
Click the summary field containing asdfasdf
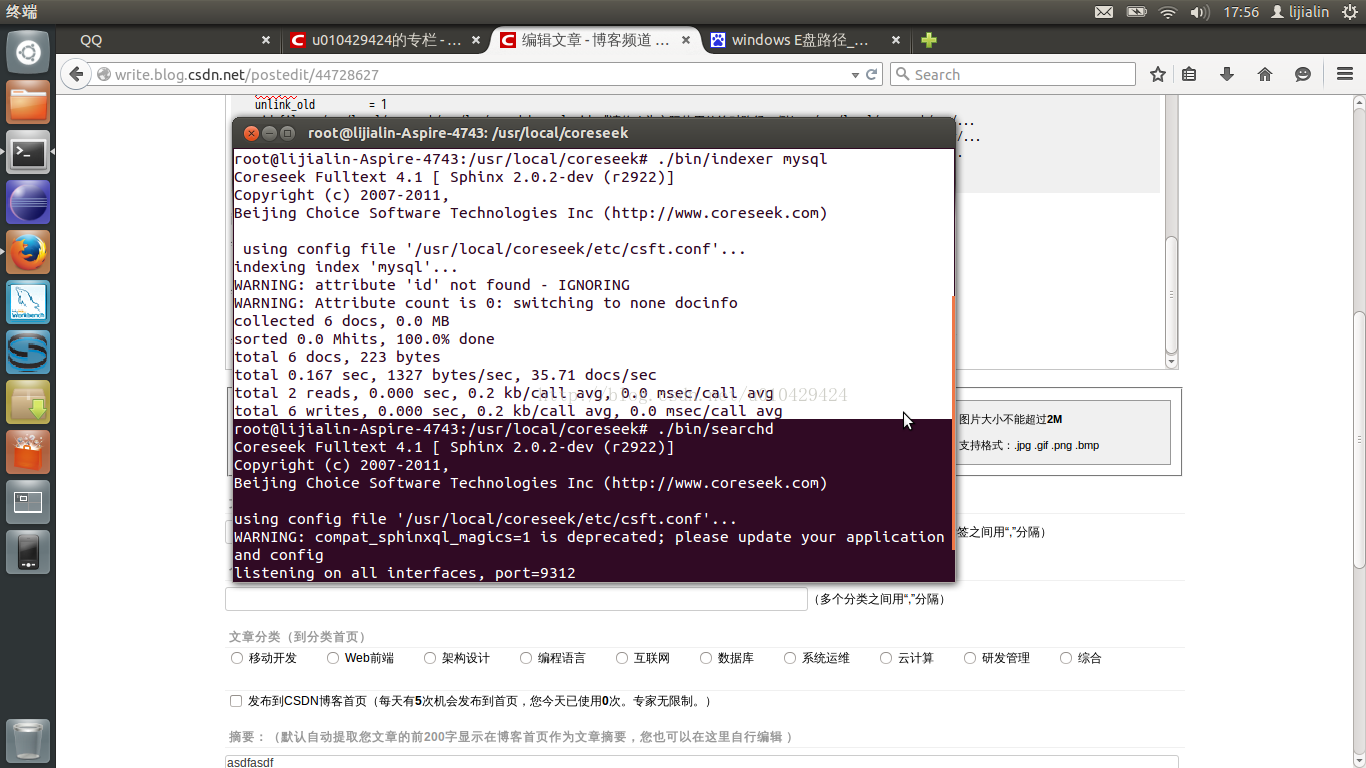pyautogui.click(x=702, y=762)
